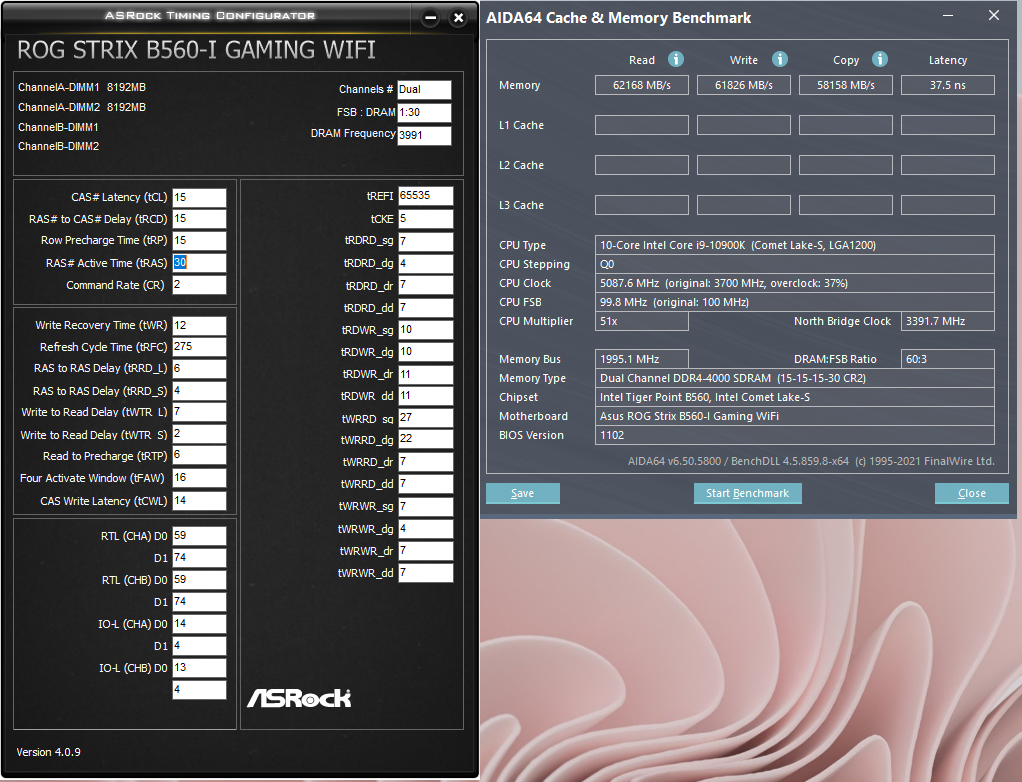Click the DRAM:FSB Ratio value 60:3
This screenshot has height=782, width=1022.
click(948, 359)
